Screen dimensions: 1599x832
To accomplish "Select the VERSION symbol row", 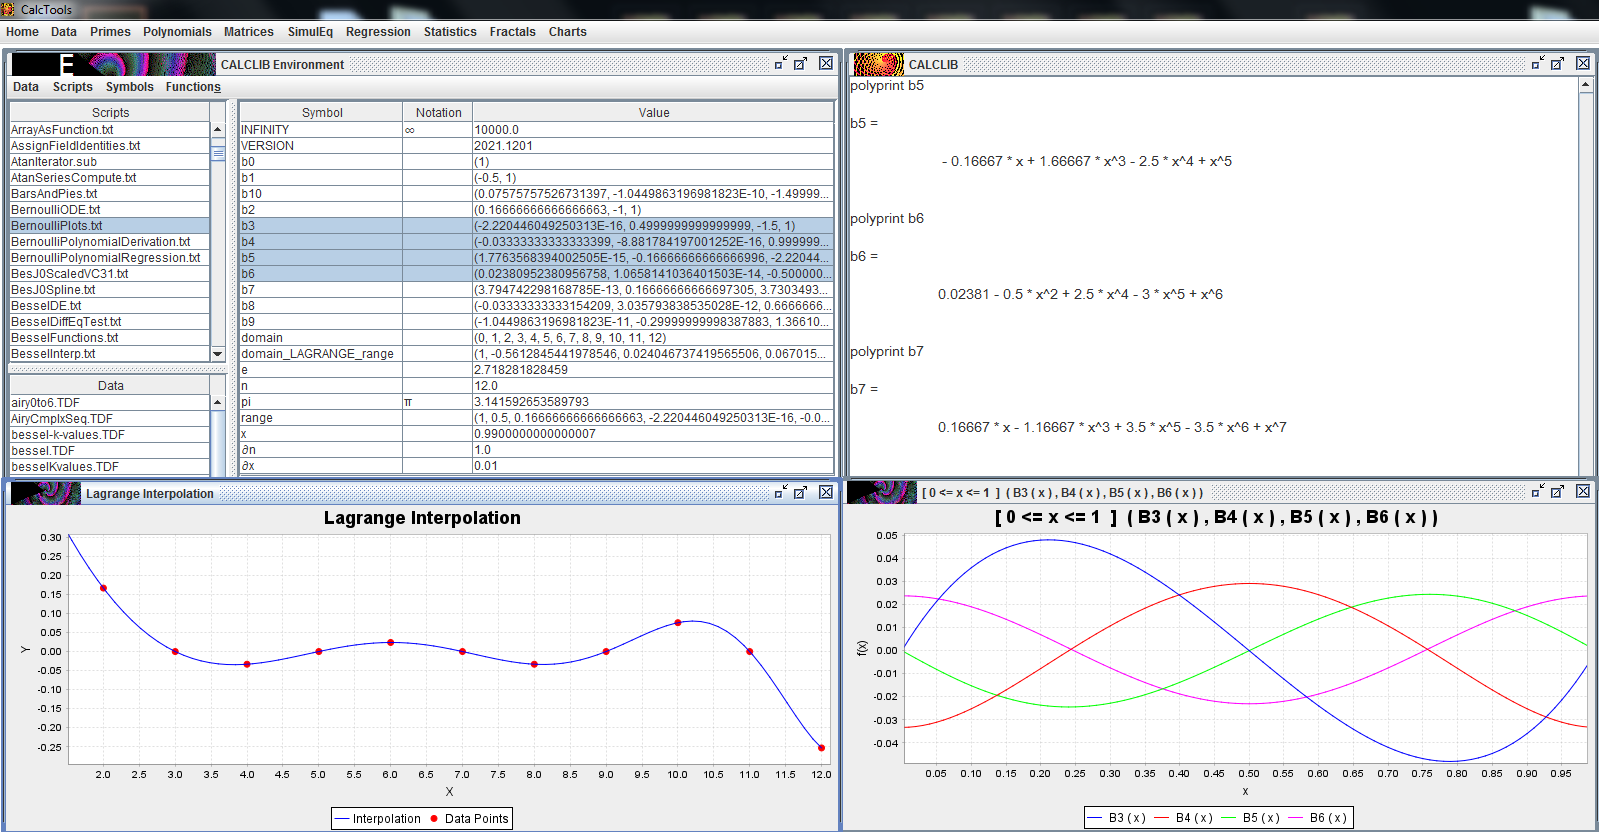I will pyautogui.click(x=537, y=146).
